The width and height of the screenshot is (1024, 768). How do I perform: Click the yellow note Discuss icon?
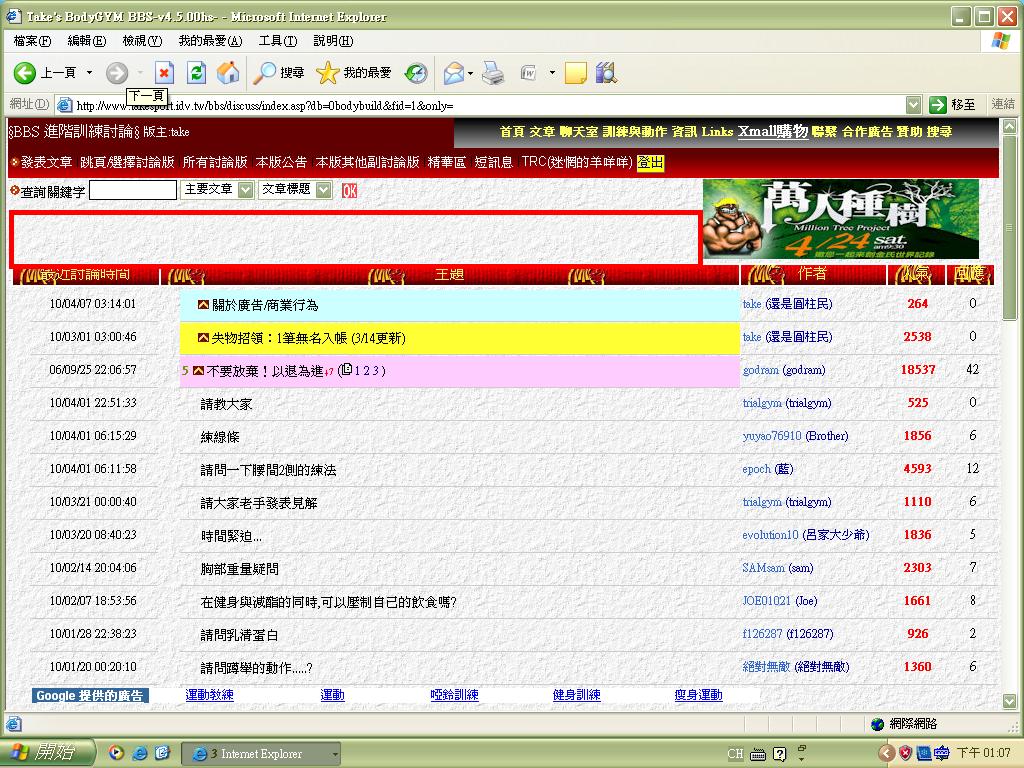pyautogui.click(x=575, y=72)
